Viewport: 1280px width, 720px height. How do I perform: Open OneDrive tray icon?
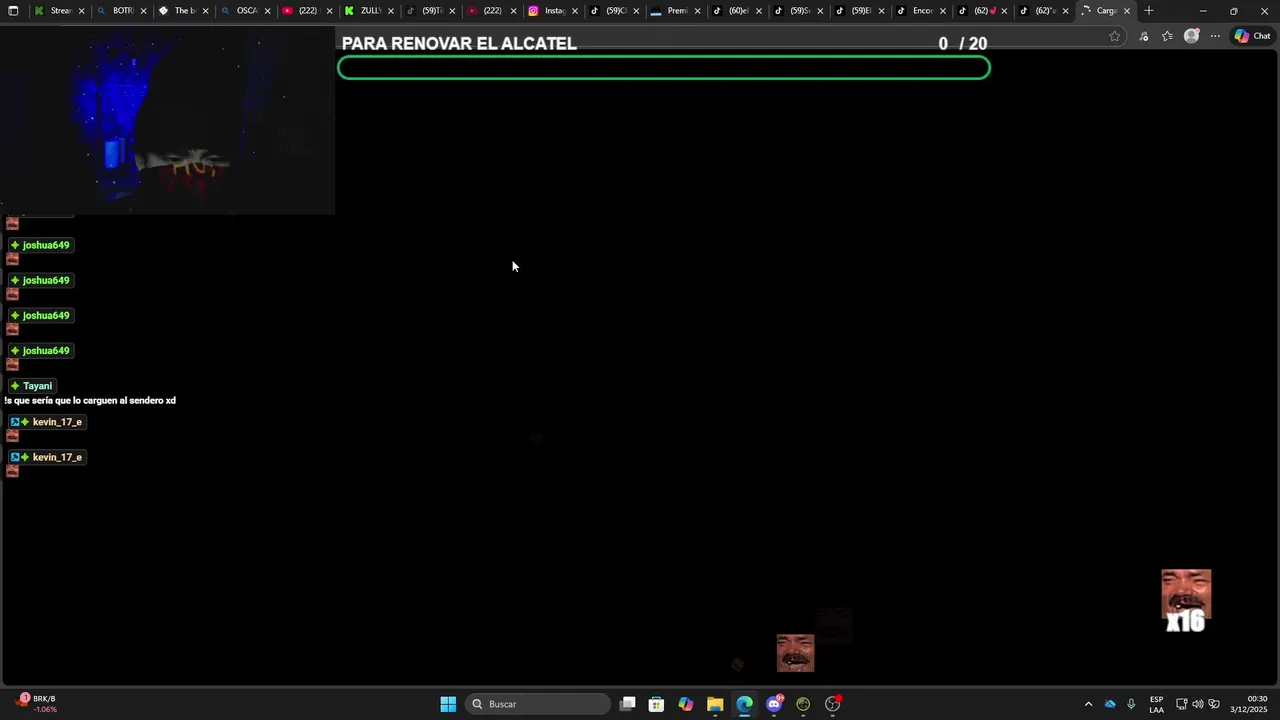point(1110,704)
